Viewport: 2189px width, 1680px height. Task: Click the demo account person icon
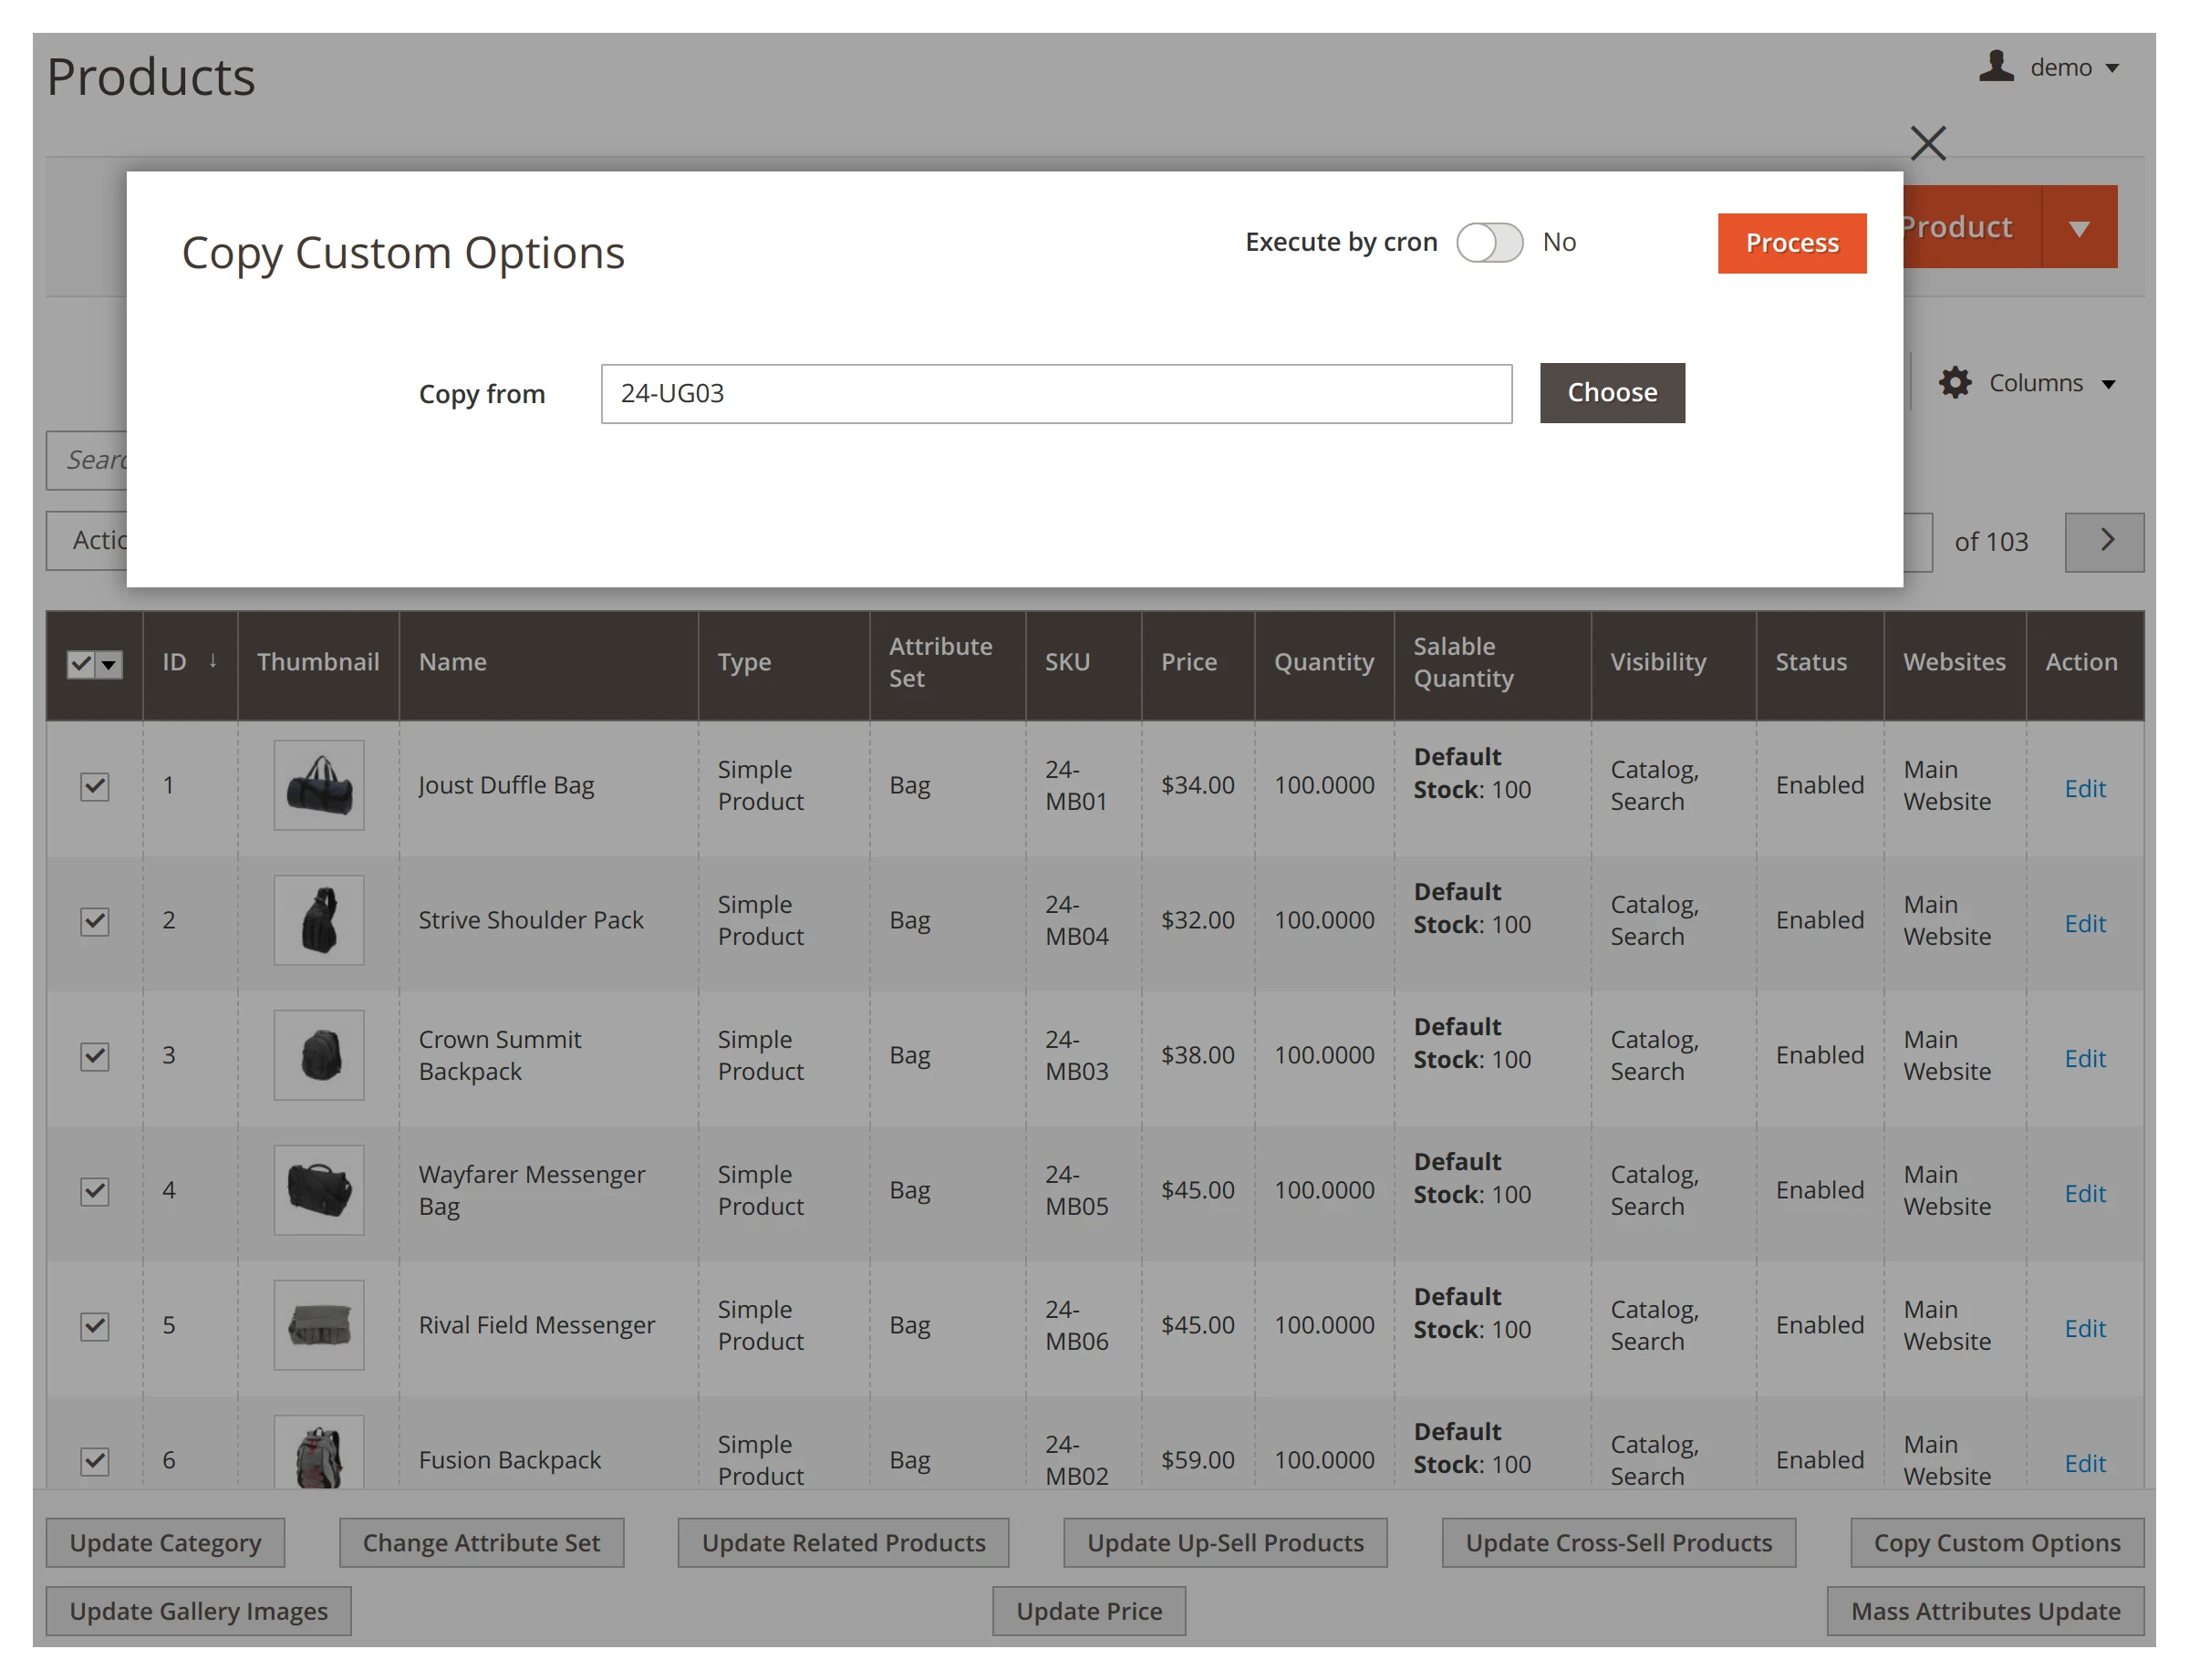point(1996,67)
